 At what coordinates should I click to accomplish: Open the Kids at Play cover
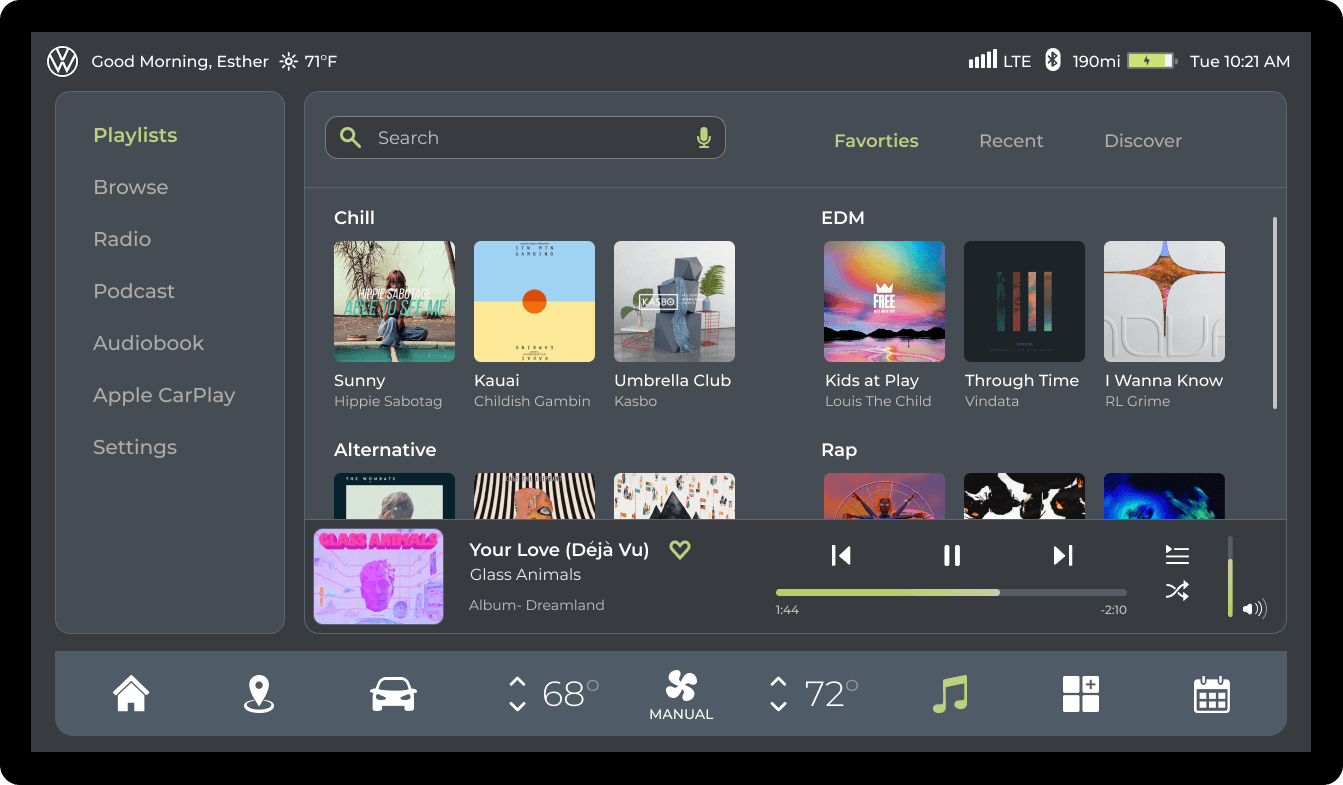[884, 301]
